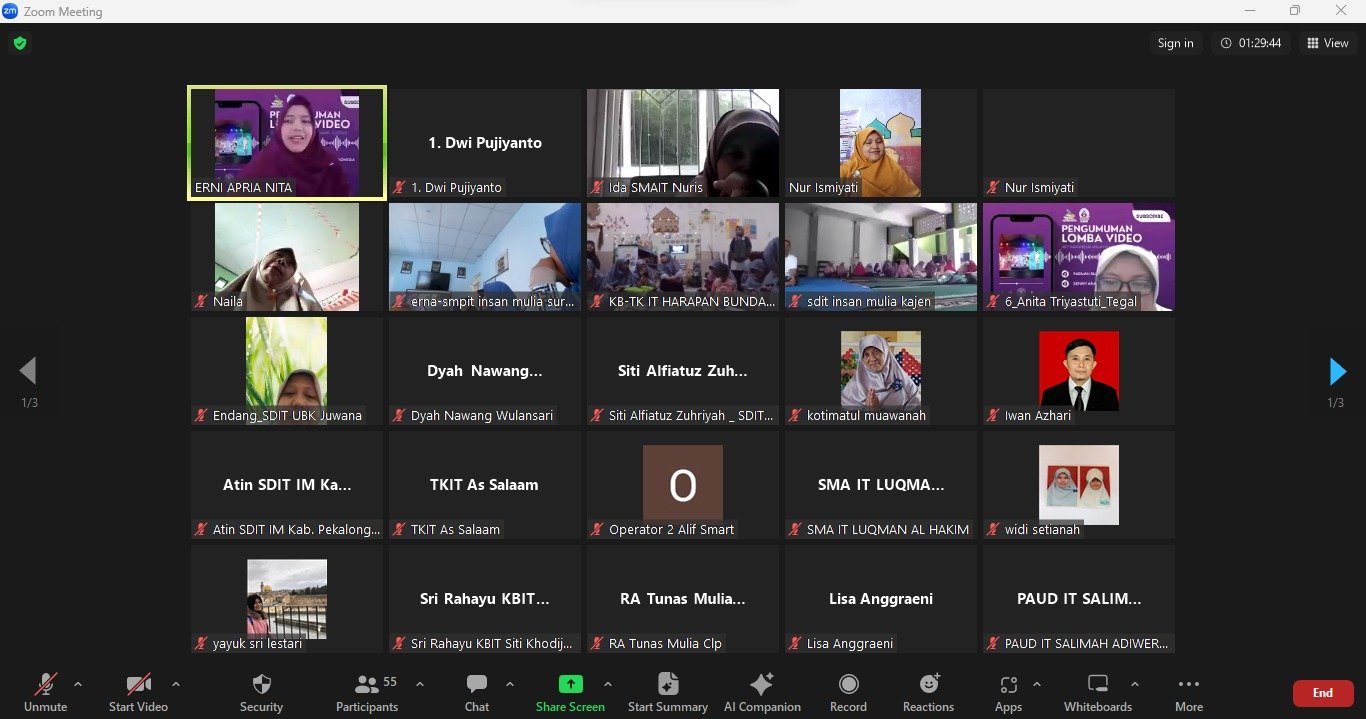Toggle Start Video camera on
Image resolution: width=1366 pixels, height=719 pixels.
(138, 685)
